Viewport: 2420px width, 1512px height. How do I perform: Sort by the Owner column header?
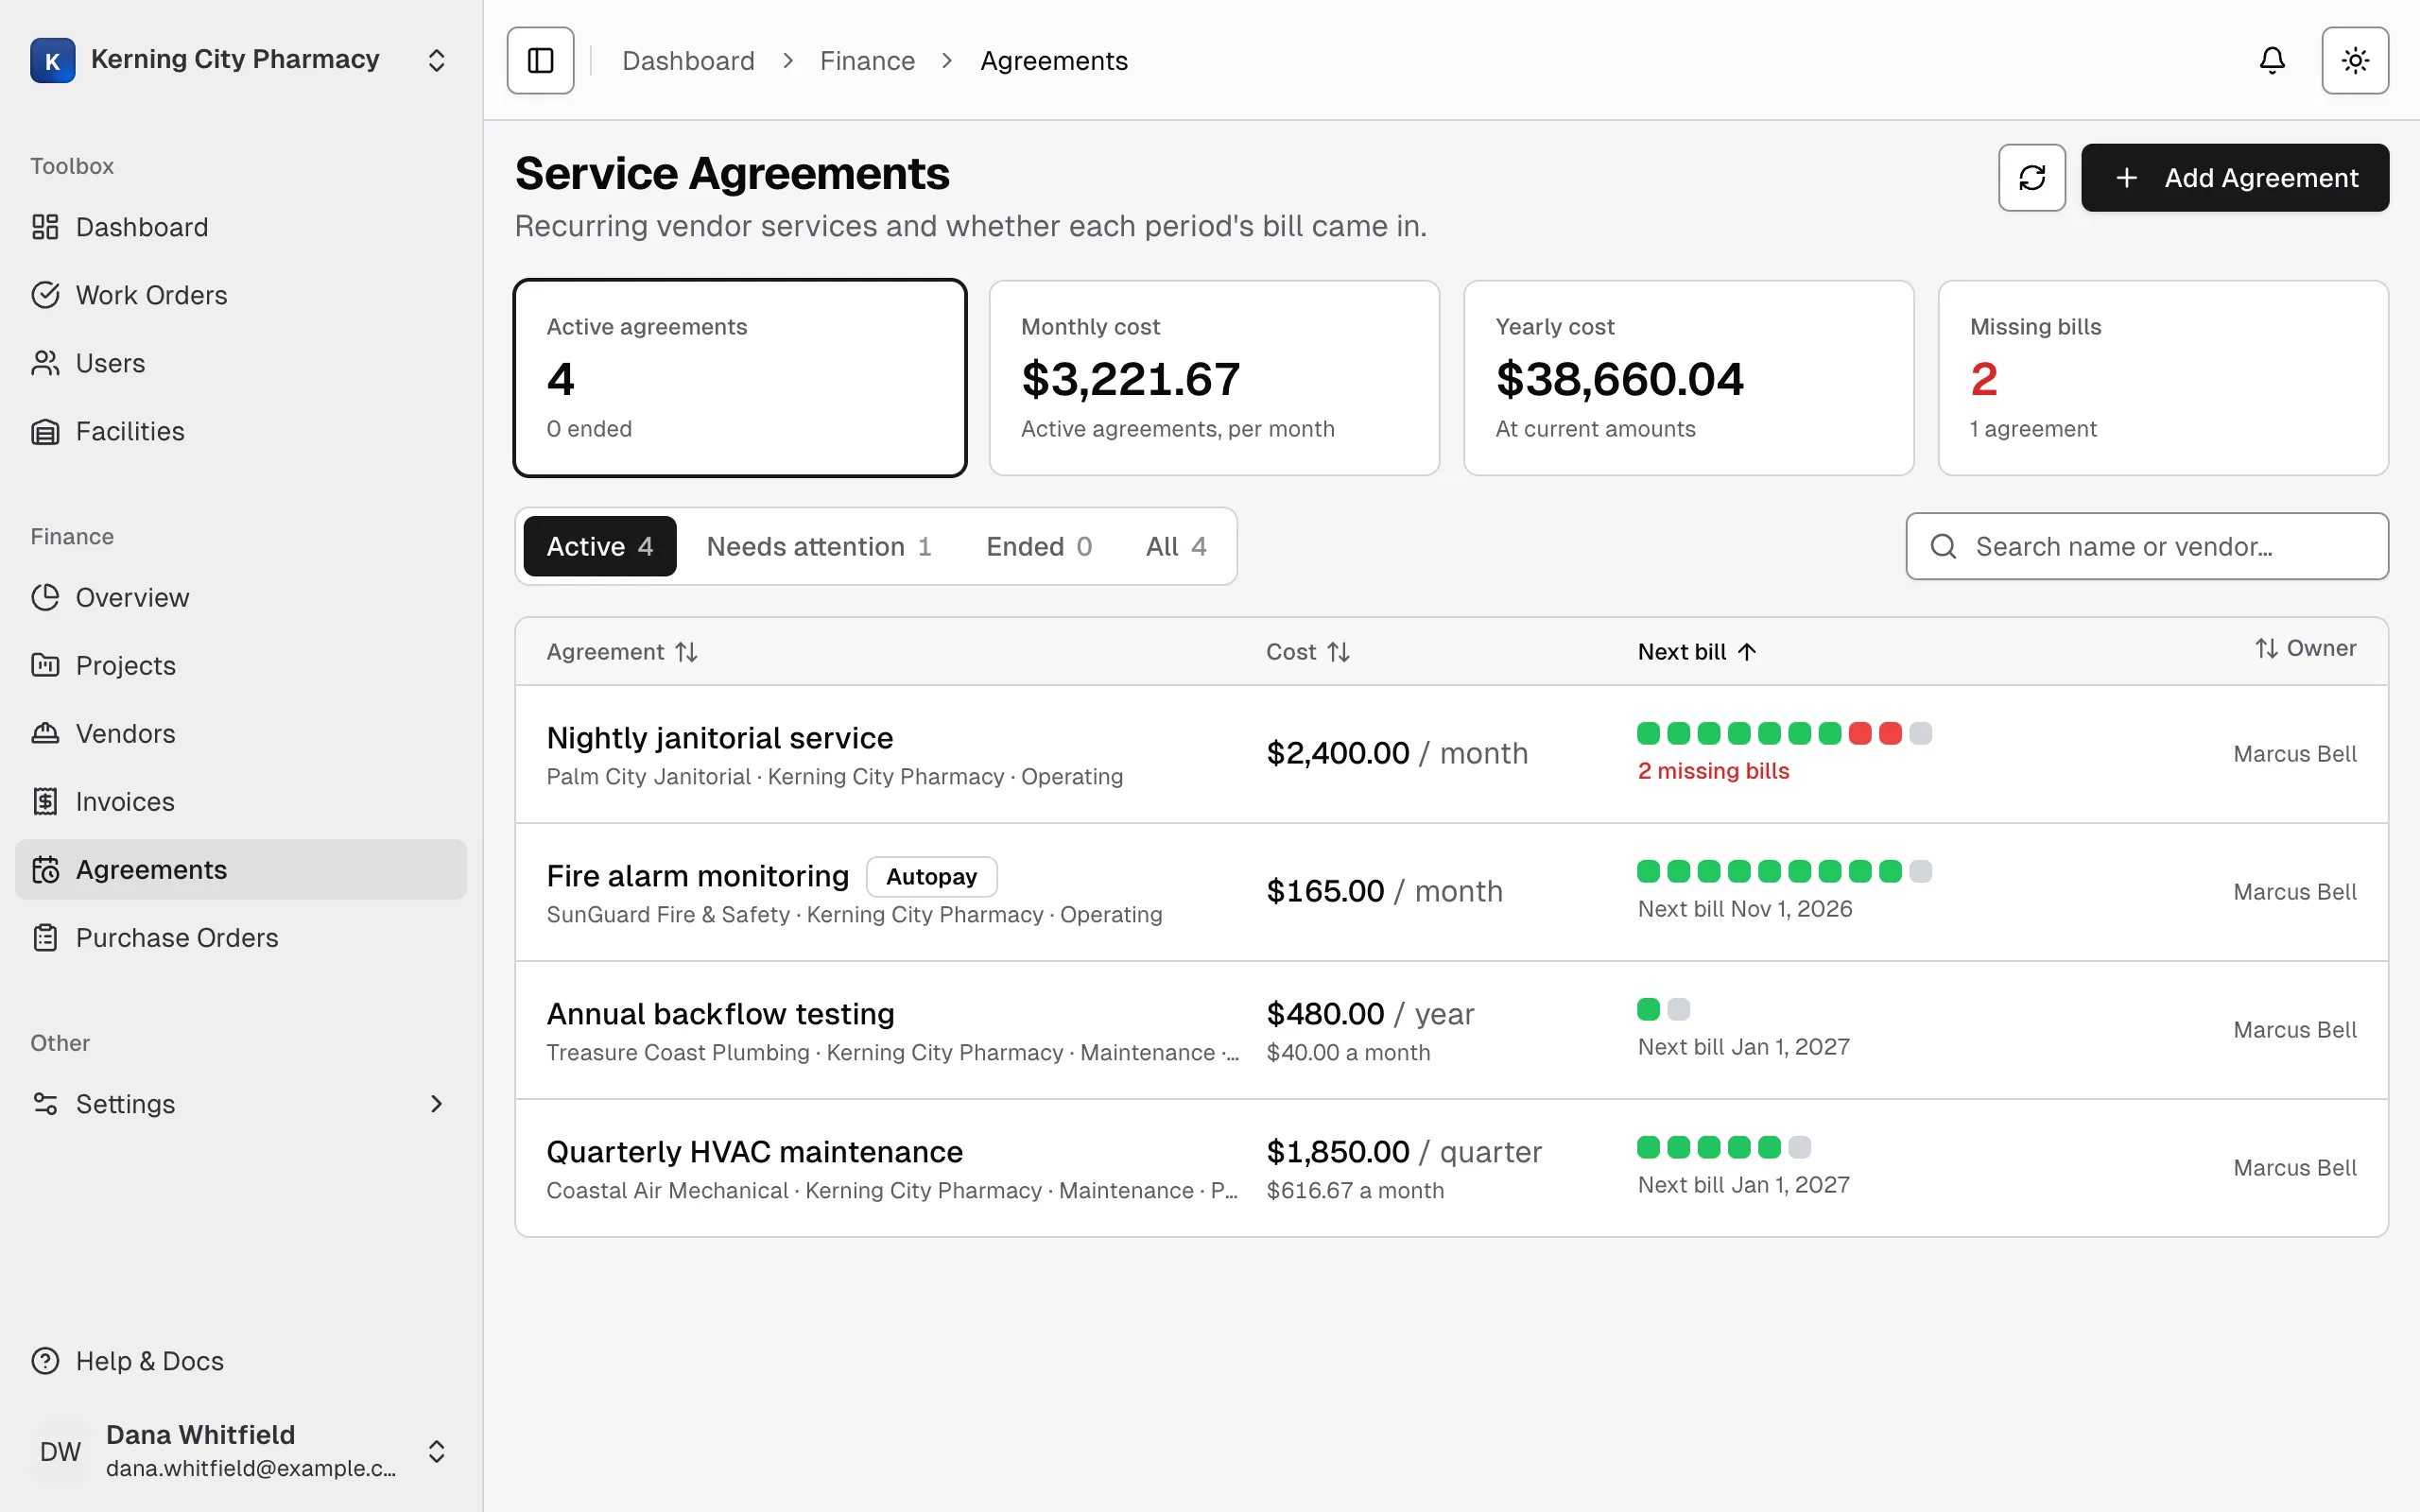click(2305, 649)
